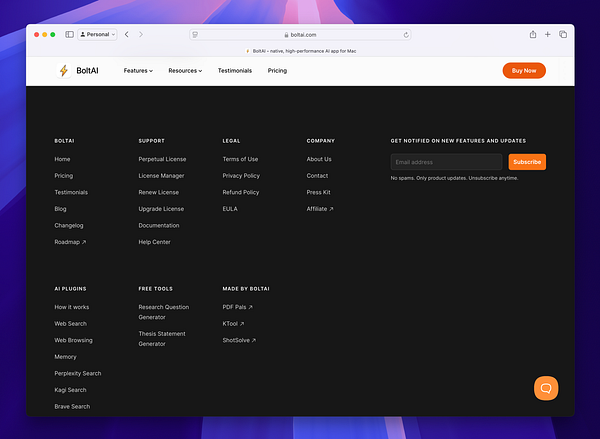The height and width of the screenshot is (439, 600).
Task: Click the page reader icon in address bar
Action: coord(195,35)
